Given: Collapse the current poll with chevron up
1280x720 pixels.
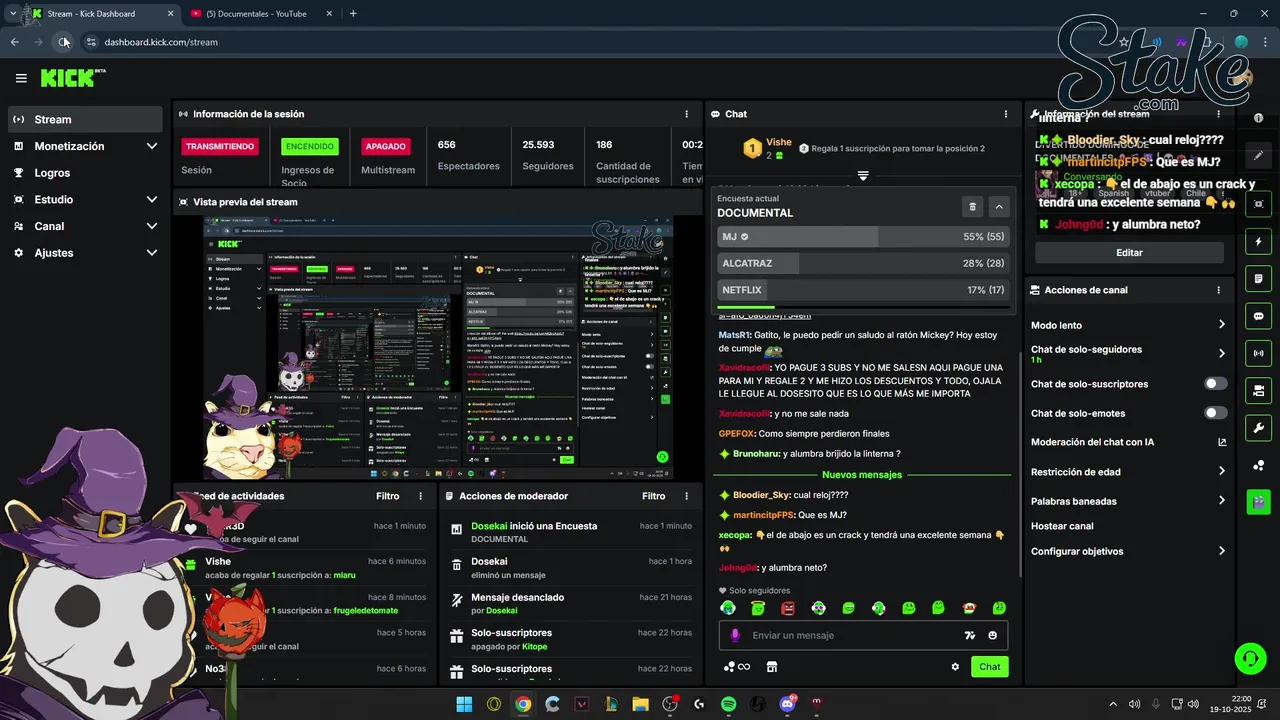Looking at the screenshot, I should pos(998,207).
